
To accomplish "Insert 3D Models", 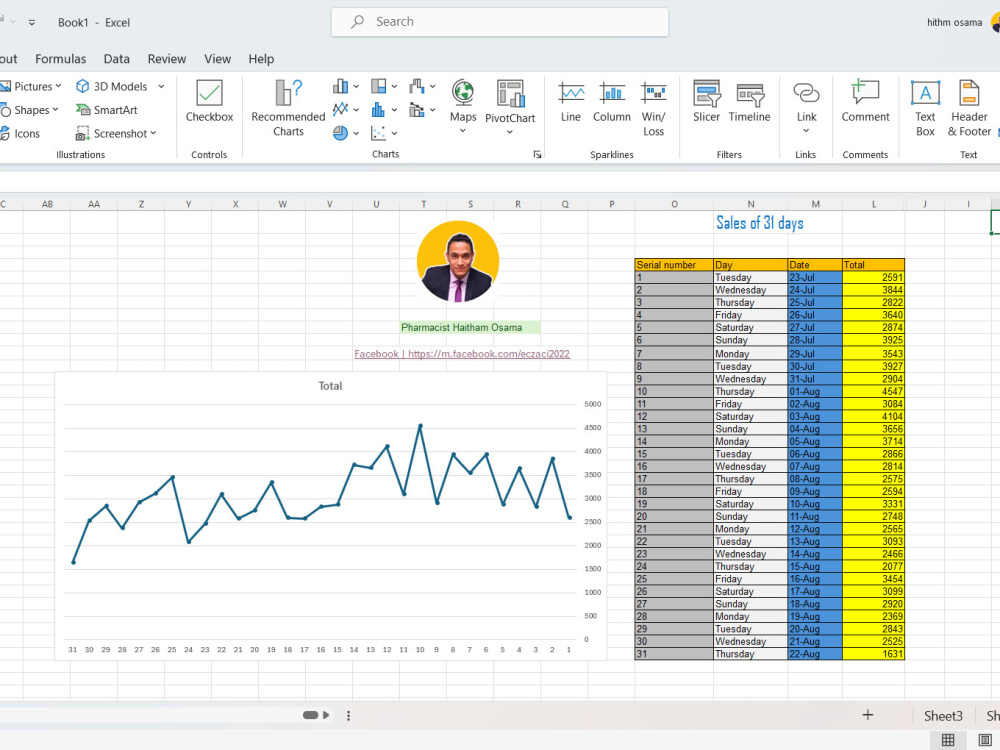I will 112,86.
